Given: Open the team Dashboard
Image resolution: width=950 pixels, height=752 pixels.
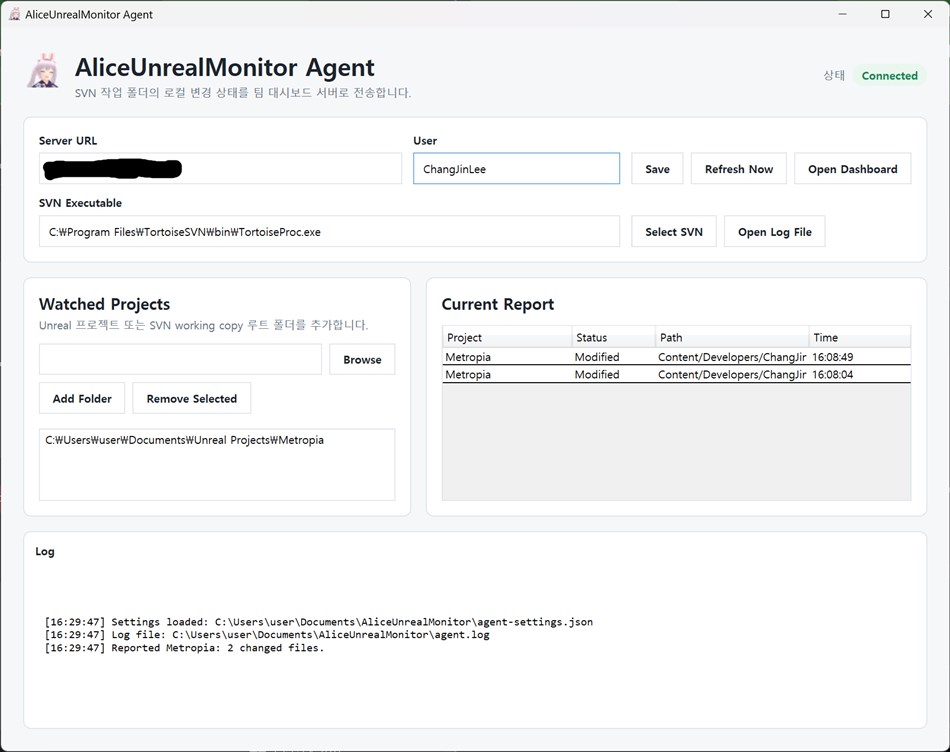Looking at the screenshot, I should tap(852, 168).
